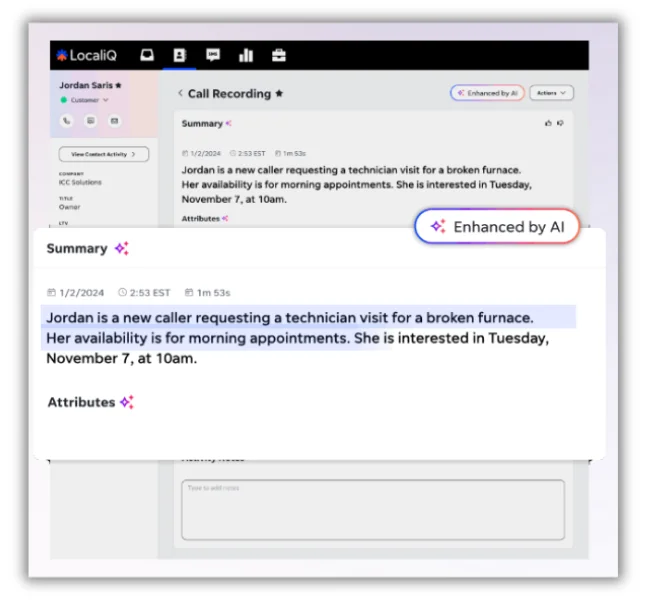652x600 pixels.
Task: Click the highlighted summary sentence about broken furnace
Action: (290, 318)
